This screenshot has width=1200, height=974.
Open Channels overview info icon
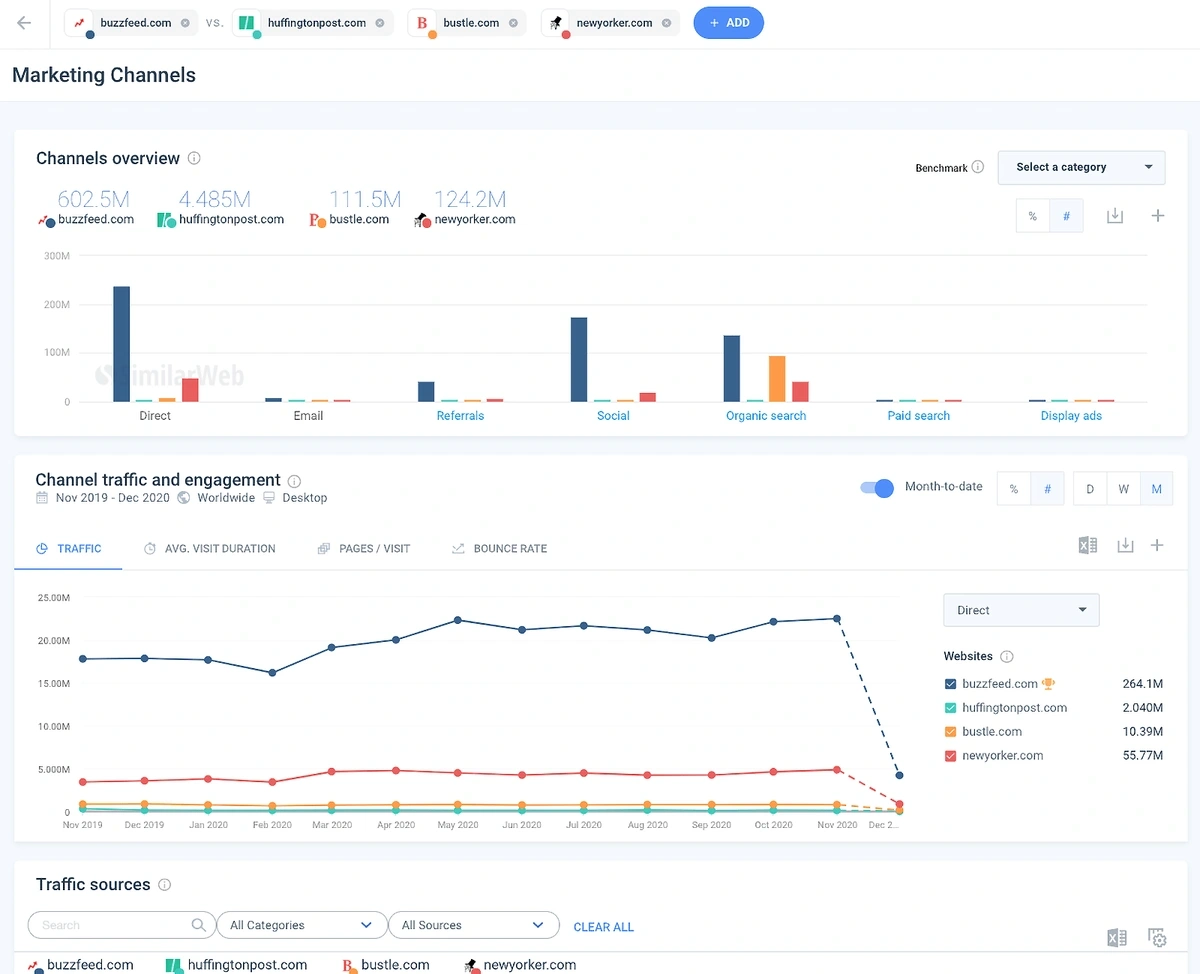(194, 158)
